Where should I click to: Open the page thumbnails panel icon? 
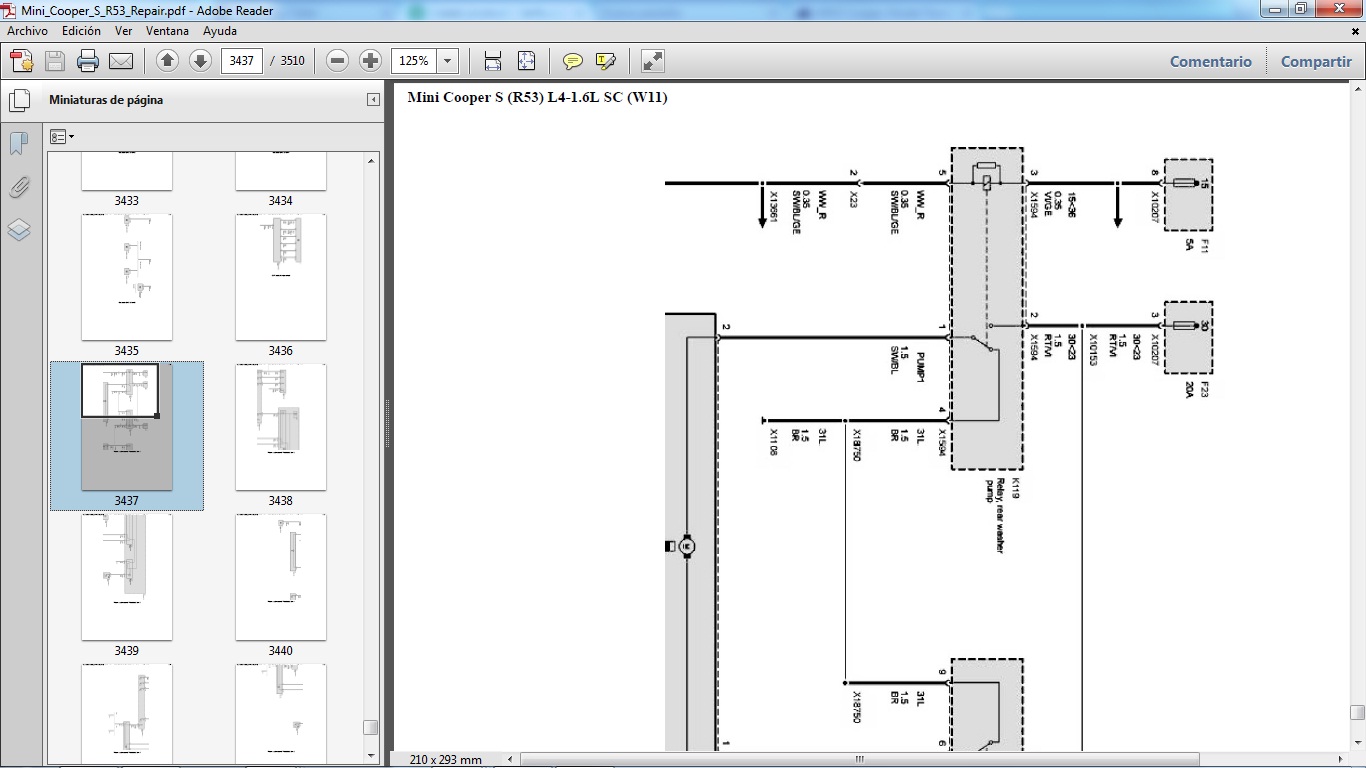click(19, 101)
